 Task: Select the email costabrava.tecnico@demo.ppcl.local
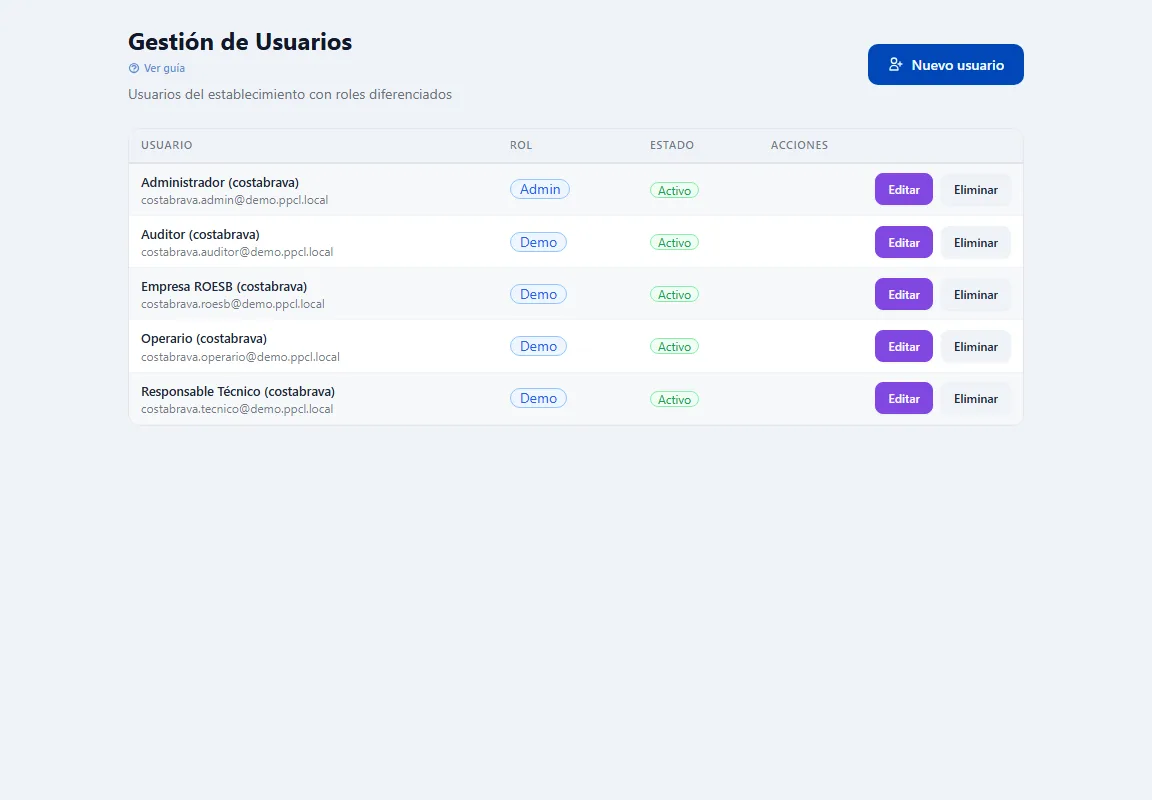pyautogui.click(x=237, y=409)
